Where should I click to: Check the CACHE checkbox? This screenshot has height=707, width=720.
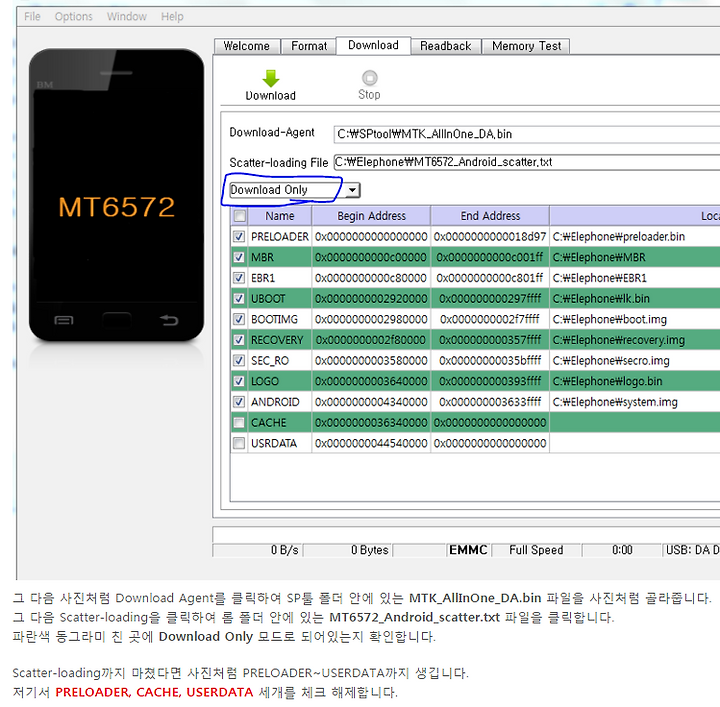(x=239, y=422)
